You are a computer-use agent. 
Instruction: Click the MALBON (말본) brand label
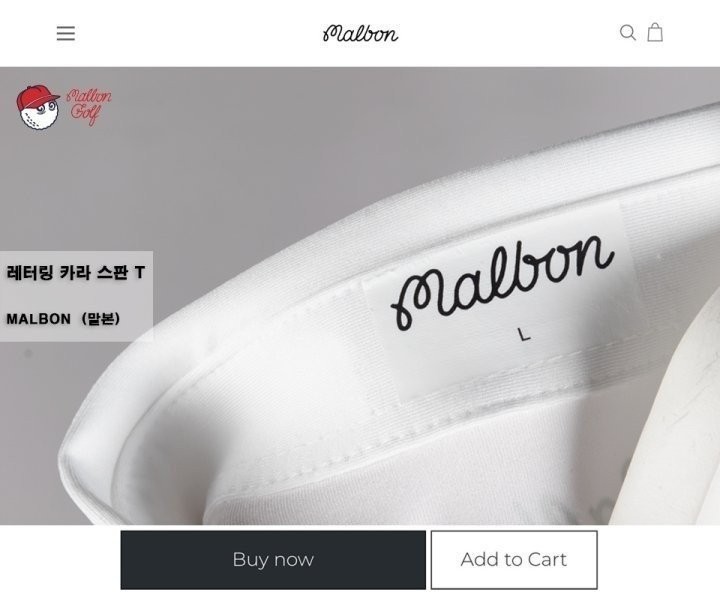[x=63, y=319]
